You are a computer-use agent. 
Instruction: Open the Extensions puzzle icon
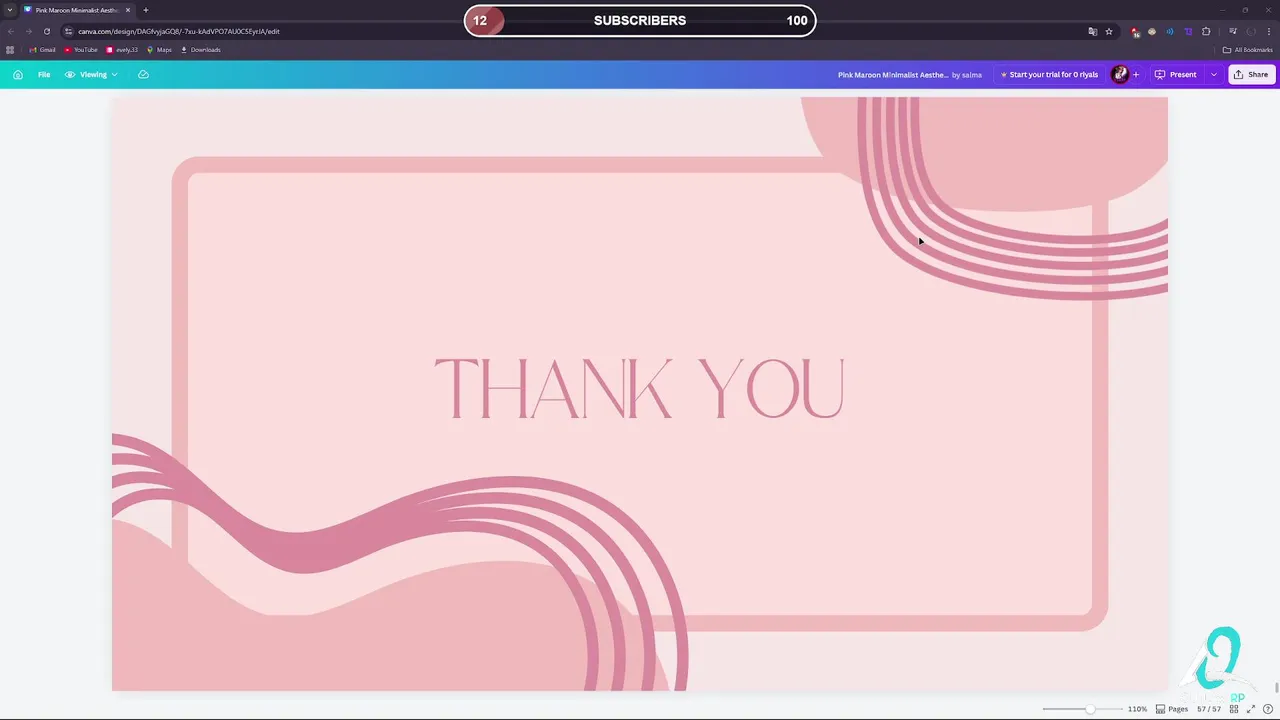(1206, 31)
